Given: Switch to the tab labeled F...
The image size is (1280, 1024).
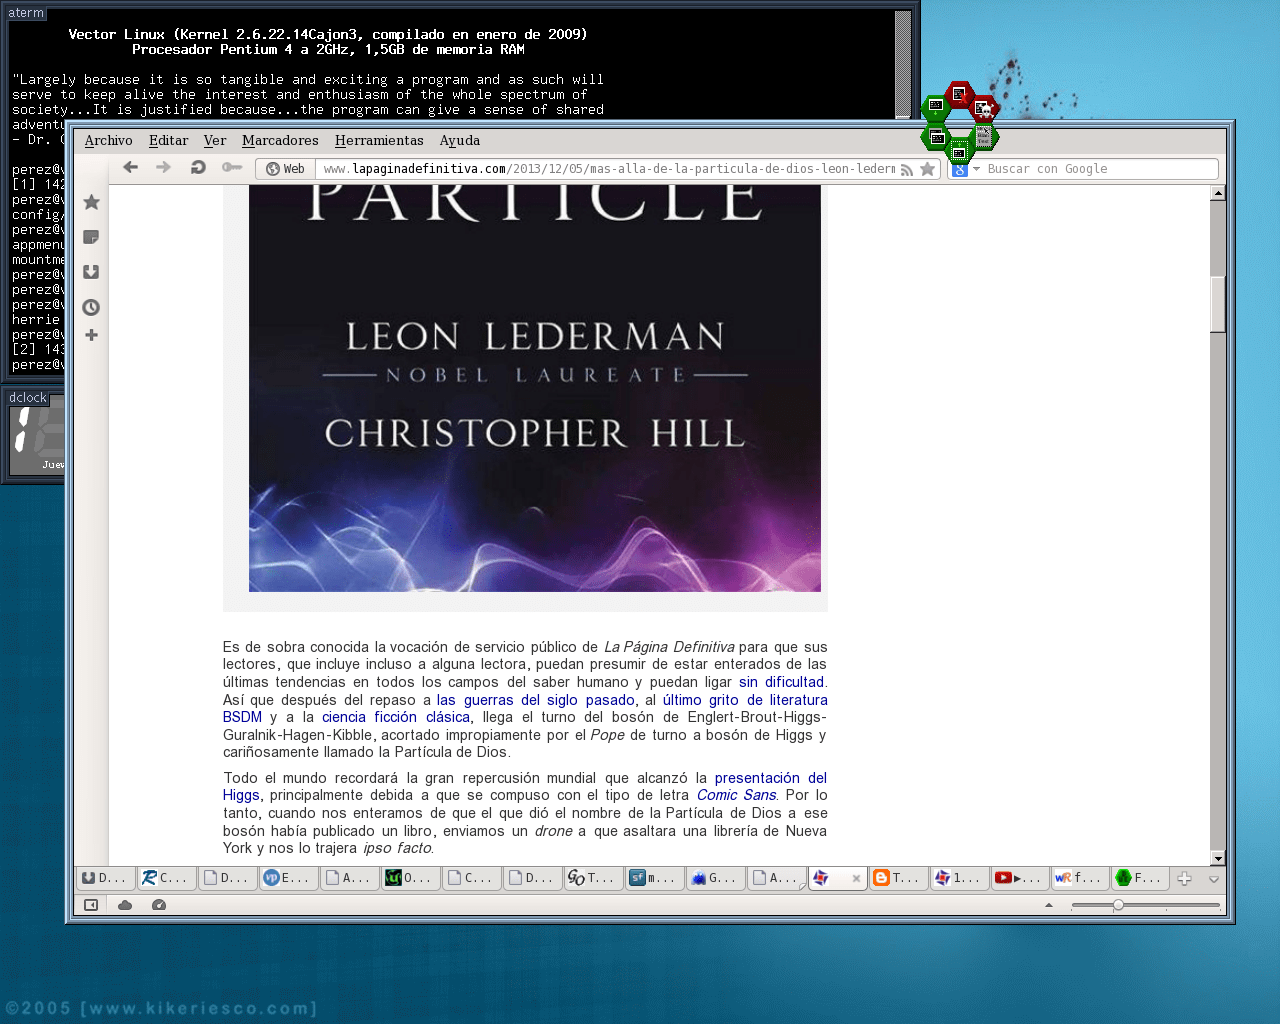Looking at the screenshot, I should [1140, 878].
